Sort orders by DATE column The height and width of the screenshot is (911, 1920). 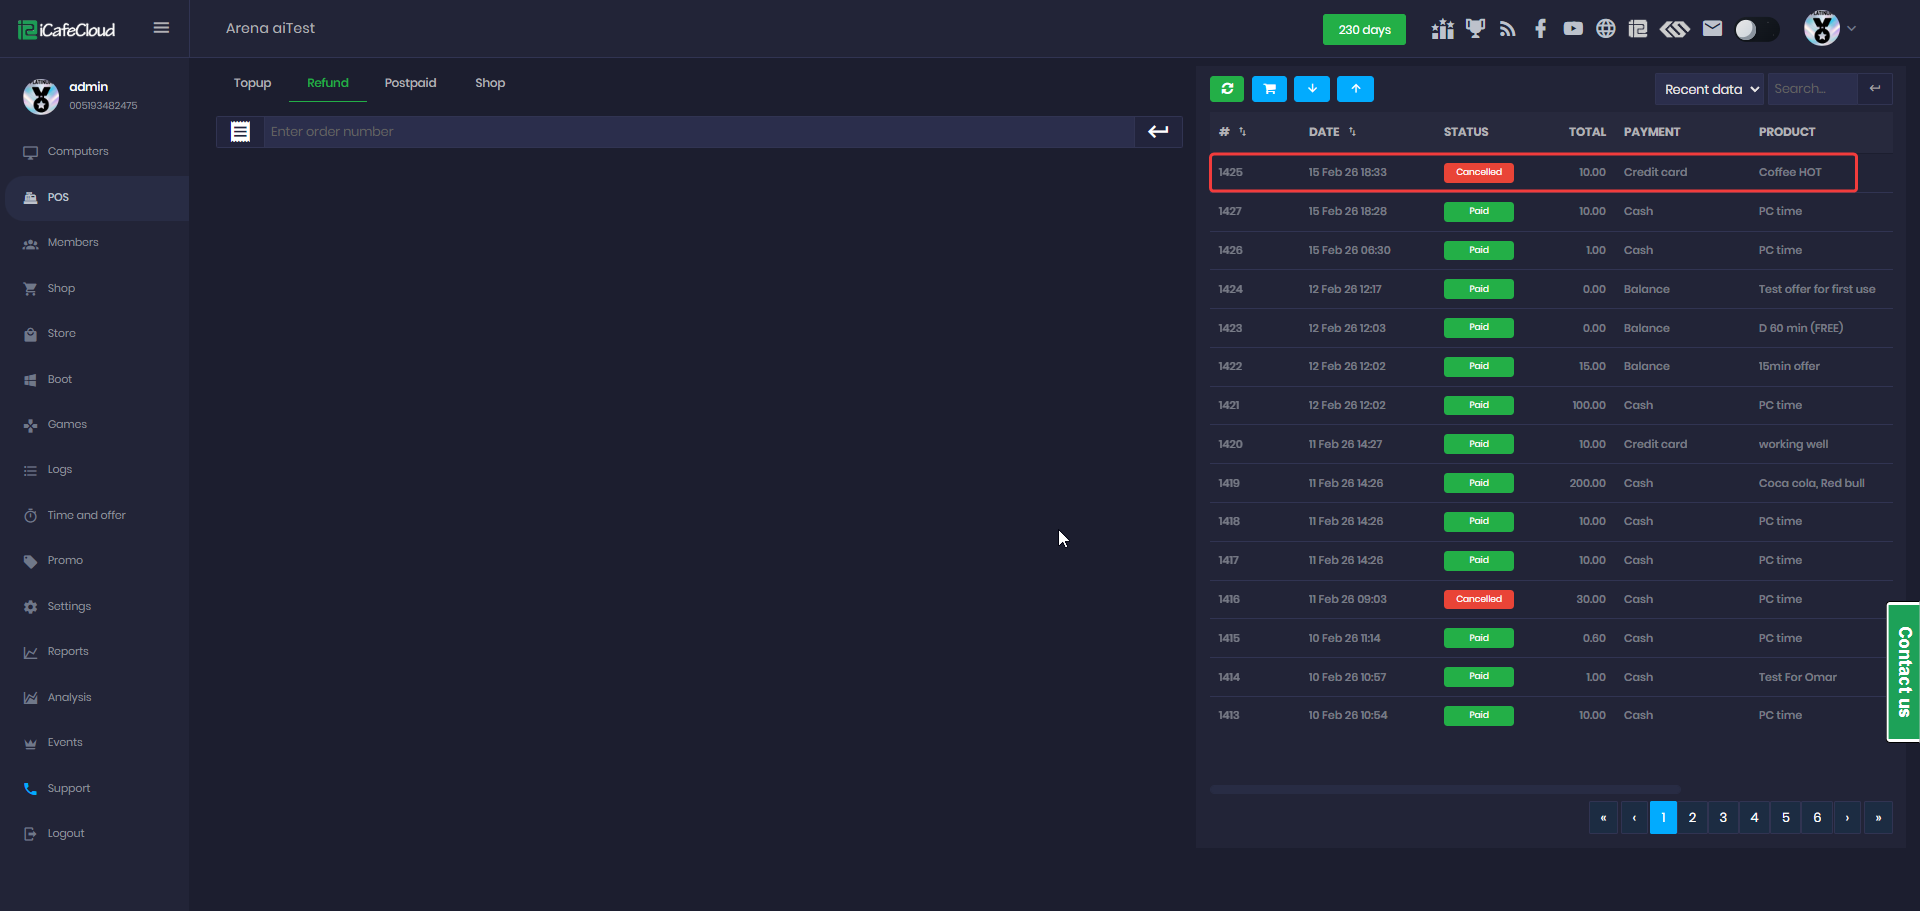click(1332, 132)
